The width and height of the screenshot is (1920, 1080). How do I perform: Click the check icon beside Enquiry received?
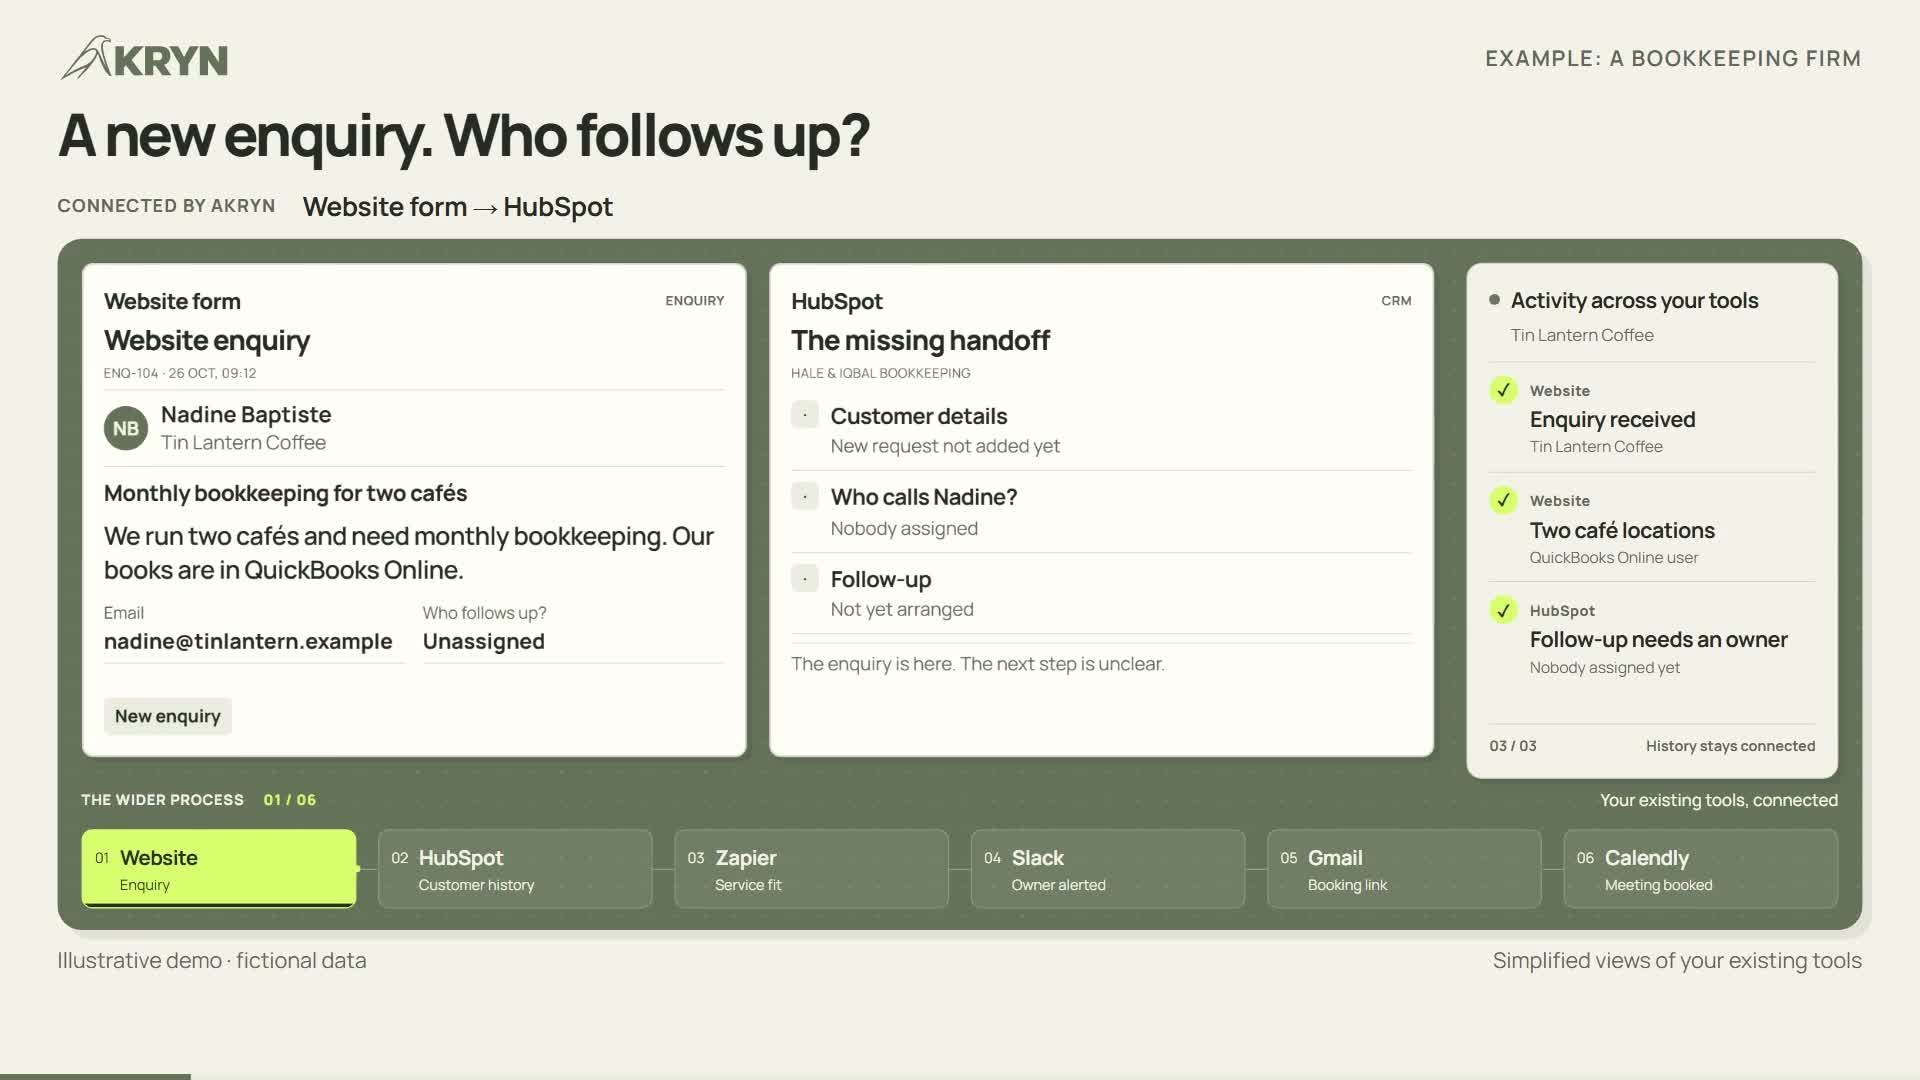tap(1503, 390)
